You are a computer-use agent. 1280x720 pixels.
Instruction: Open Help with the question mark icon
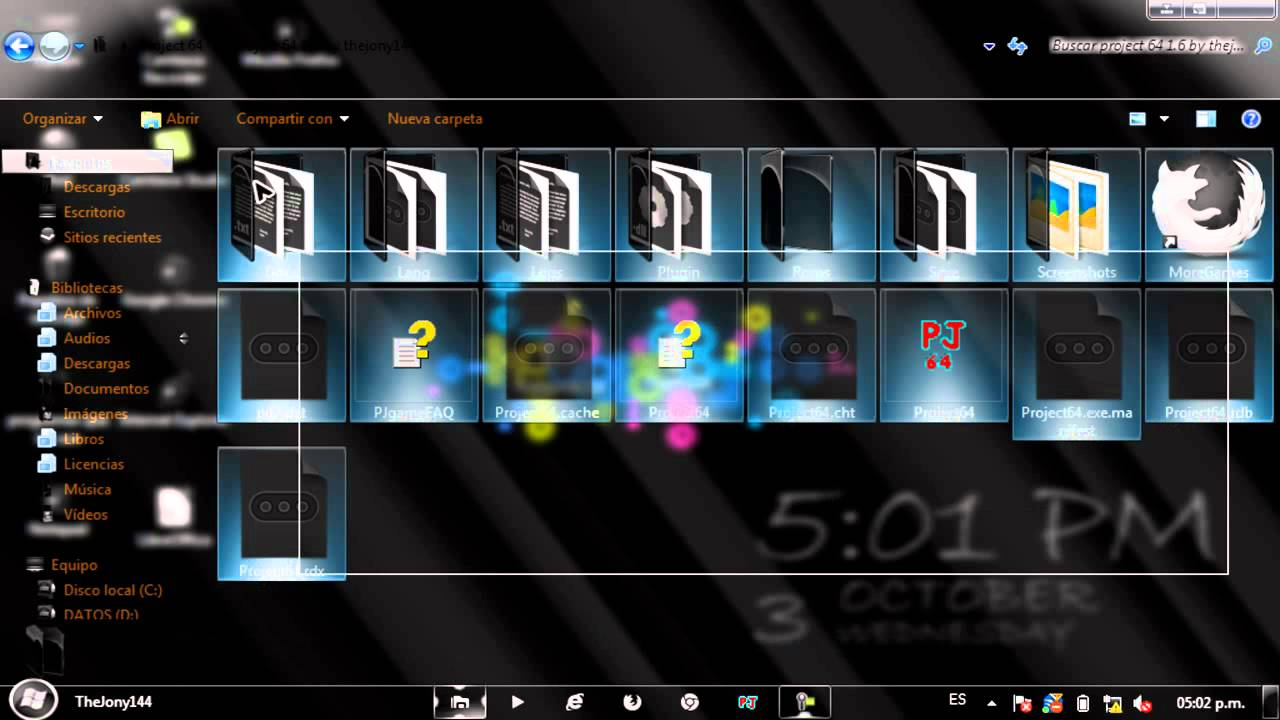1251,118
